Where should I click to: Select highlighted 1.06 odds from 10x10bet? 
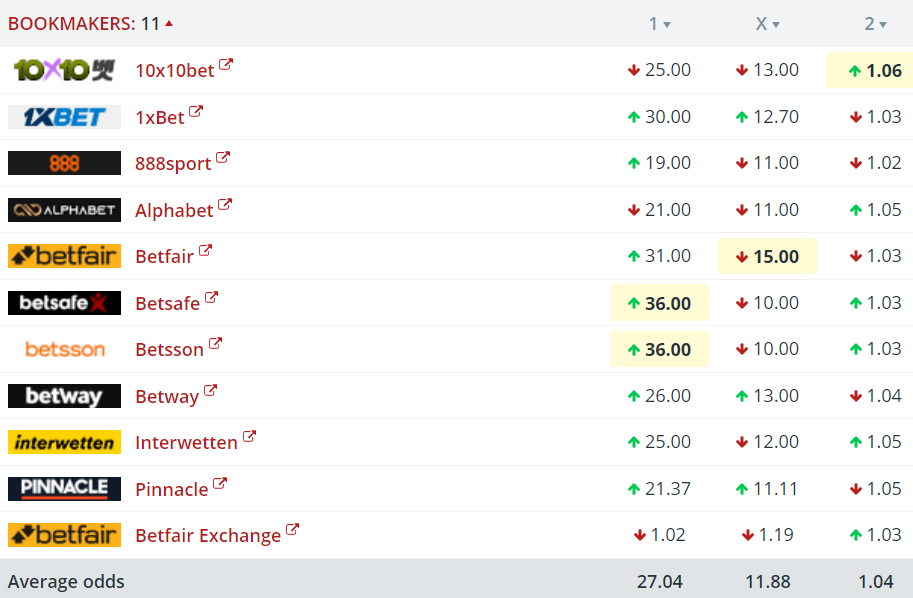click(869, 70)
